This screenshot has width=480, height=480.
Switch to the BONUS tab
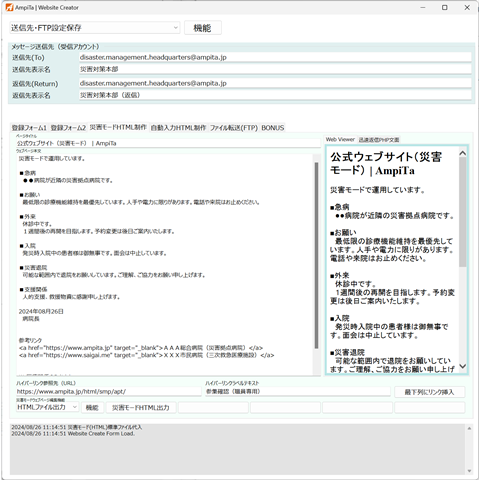[273, 128]
